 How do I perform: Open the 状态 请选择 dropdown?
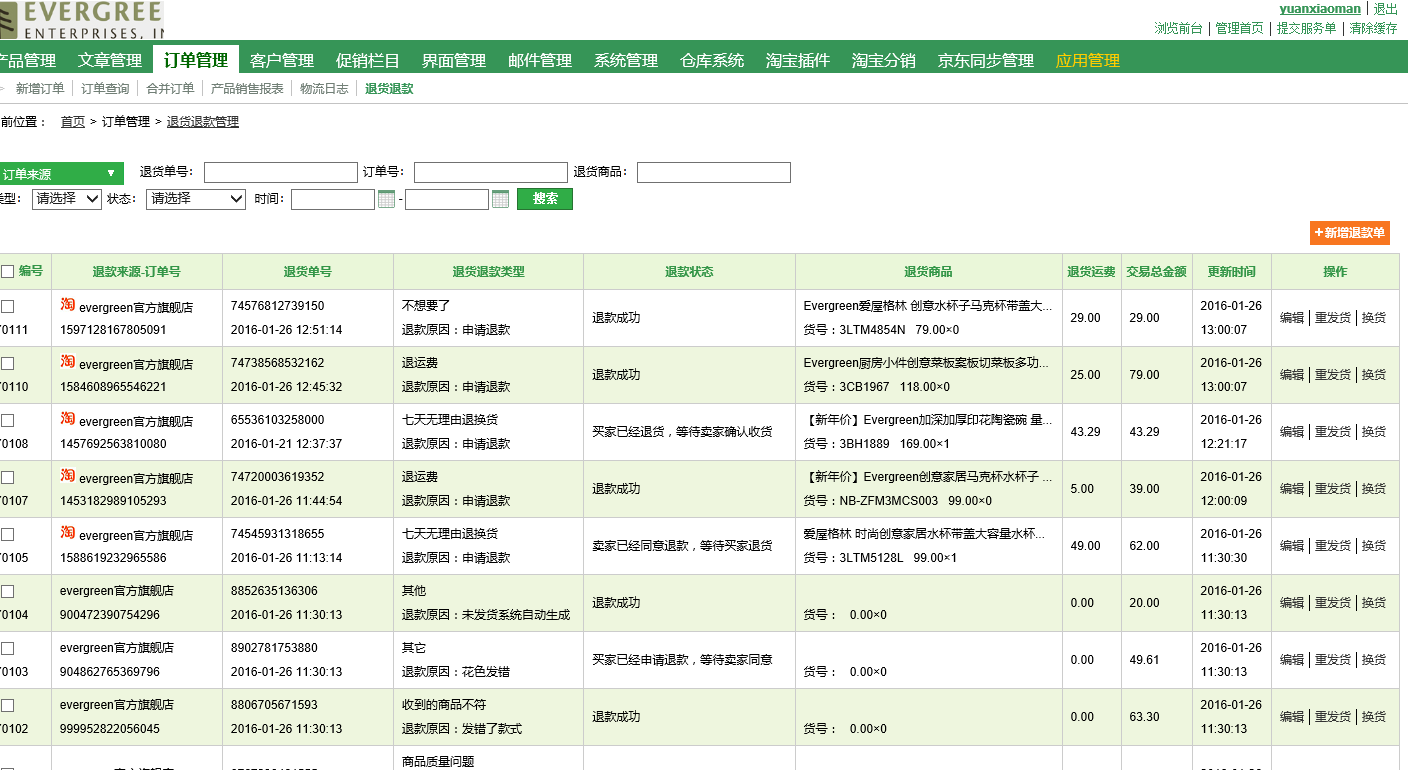(196, 199)
